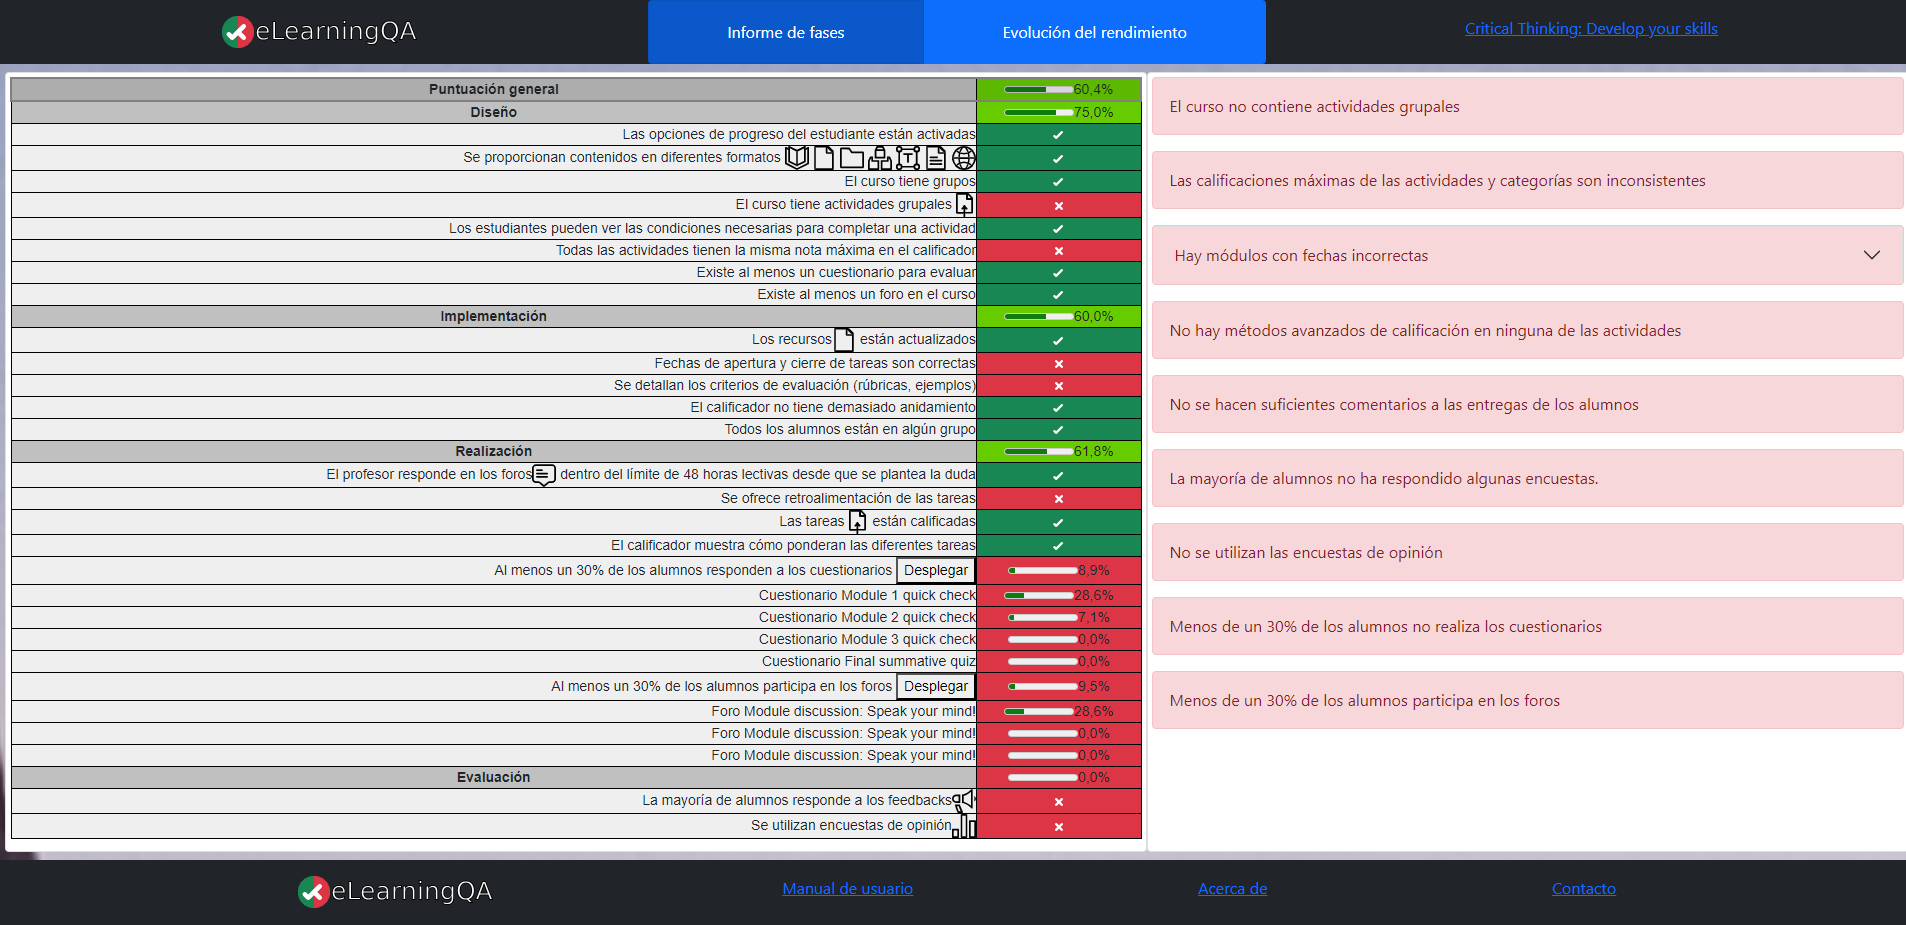The image size is (1906, 925).
Task: Click the alert about alumnos not answering encuestas
Action: 1527,478
